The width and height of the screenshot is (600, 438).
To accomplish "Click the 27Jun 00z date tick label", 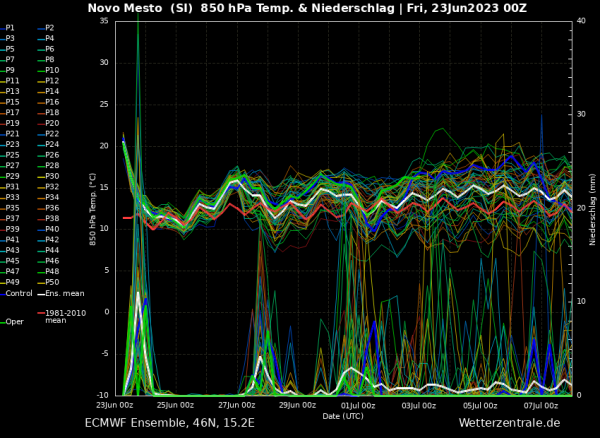I will pyautogui.click(x=236, y=405).
